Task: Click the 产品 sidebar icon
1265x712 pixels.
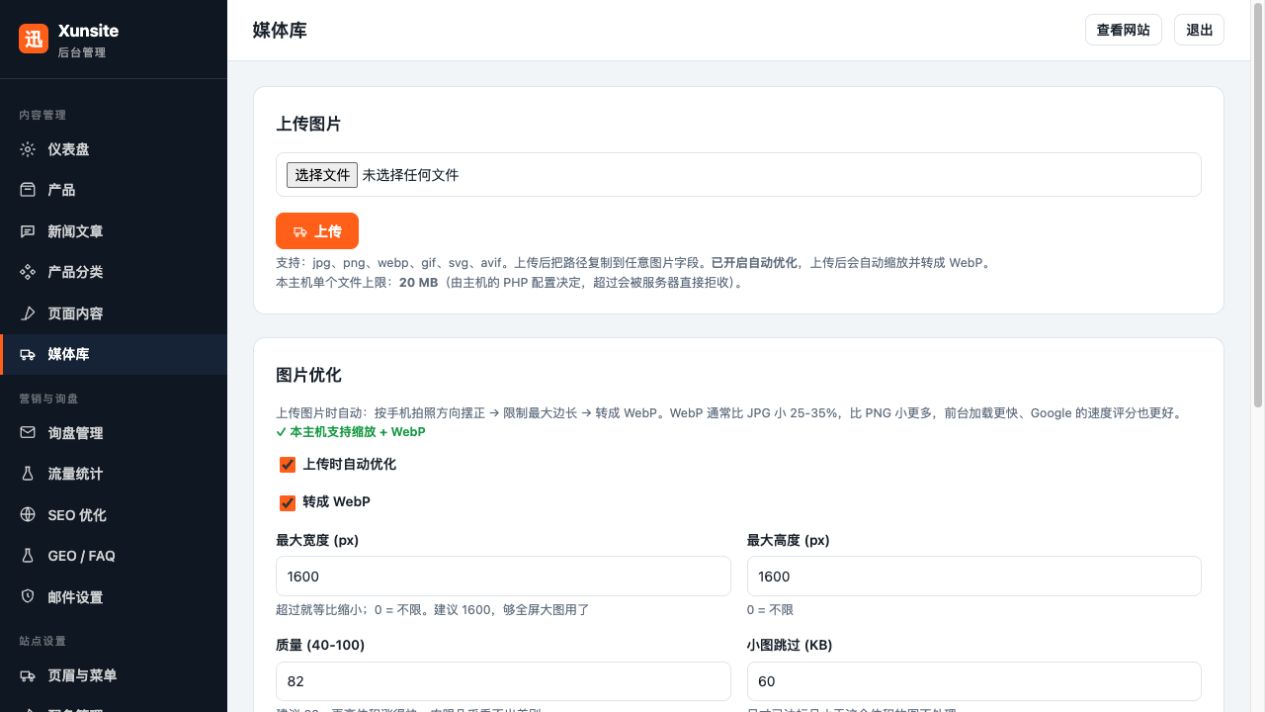Action: pos(28,190)
